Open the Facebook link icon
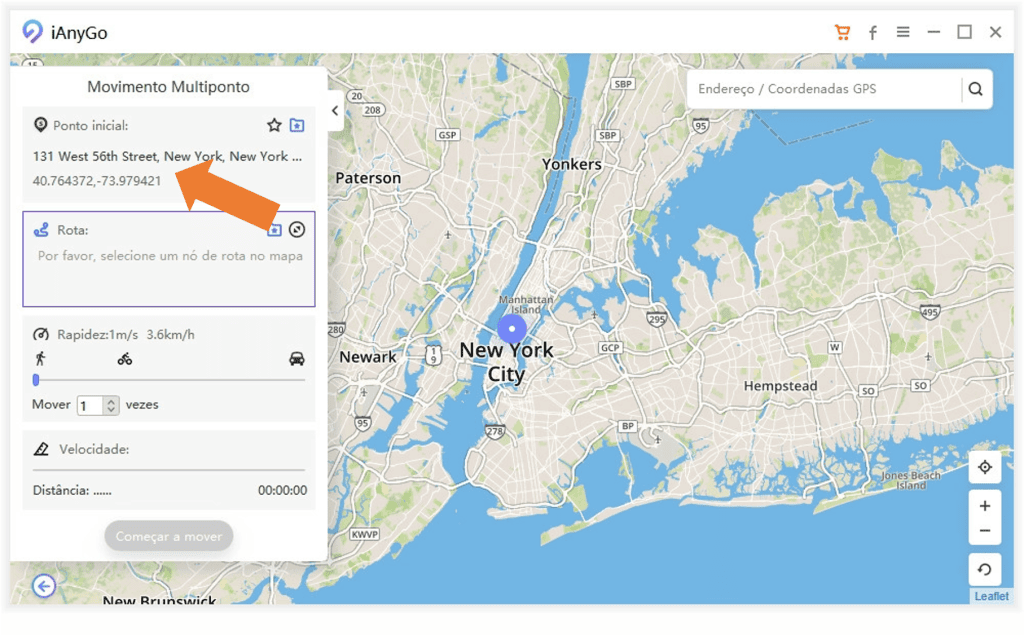The image size is (1024, 635). [x=872, y=33]
